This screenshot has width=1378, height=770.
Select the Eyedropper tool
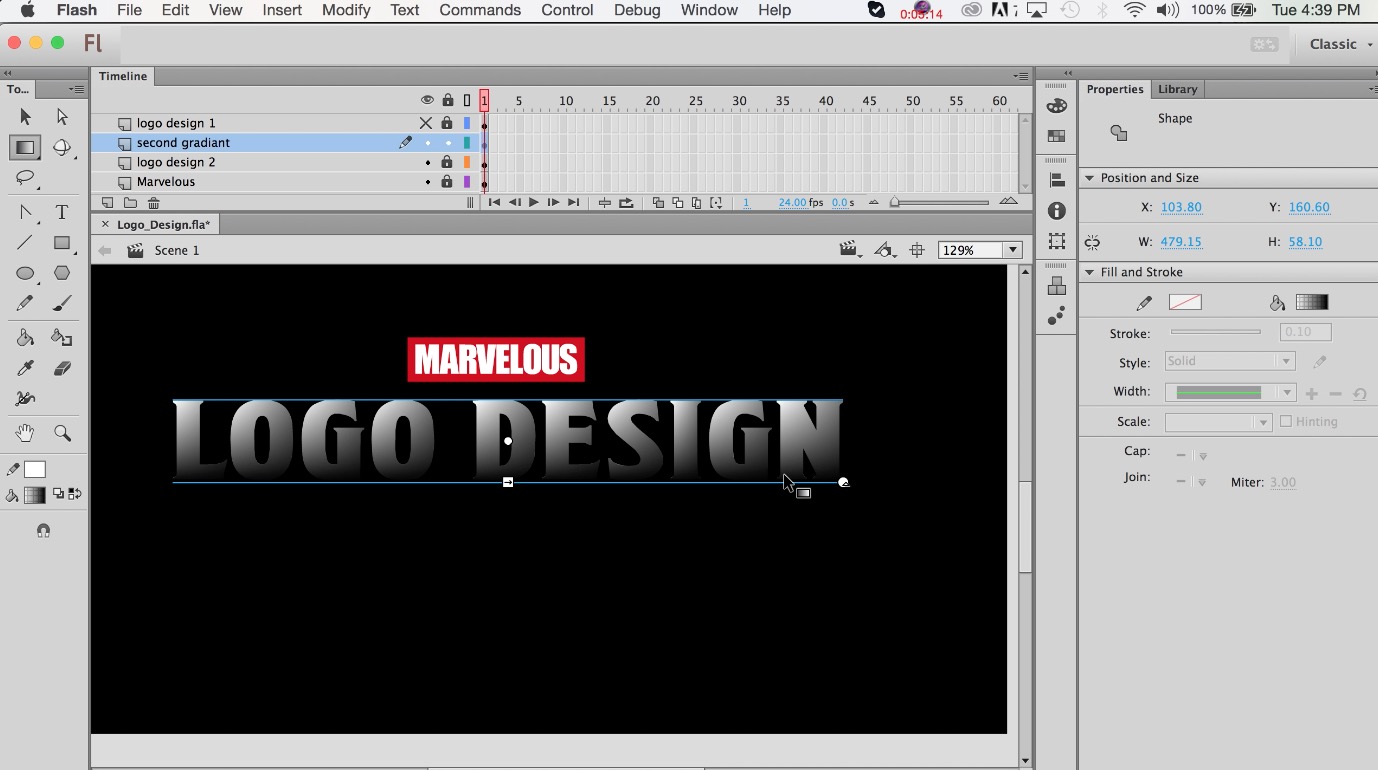pos(26,368)
